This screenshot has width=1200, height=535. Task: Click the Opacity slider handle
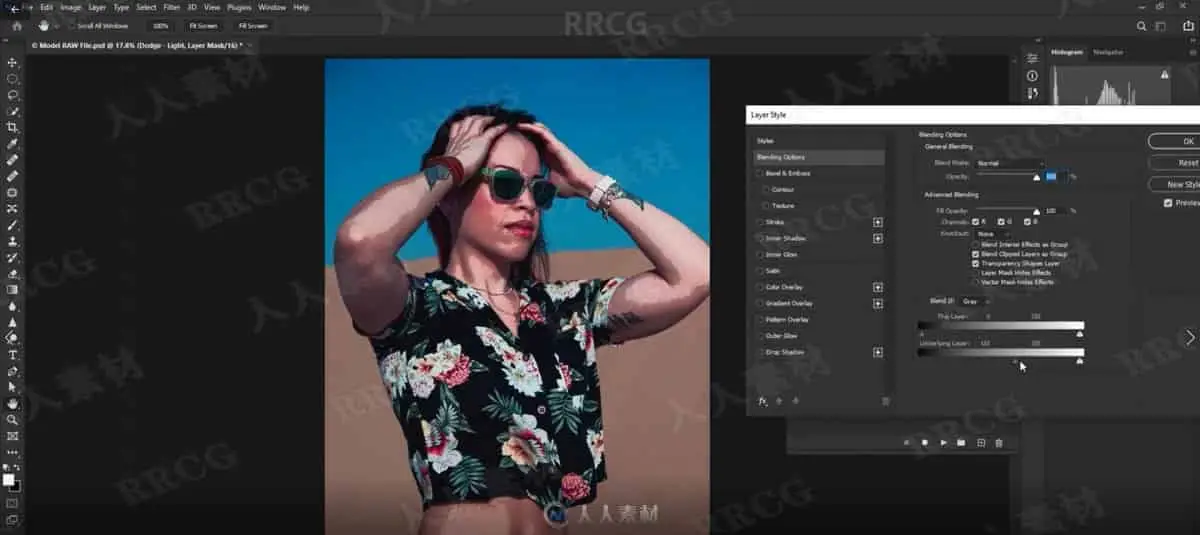(1037, 177)
